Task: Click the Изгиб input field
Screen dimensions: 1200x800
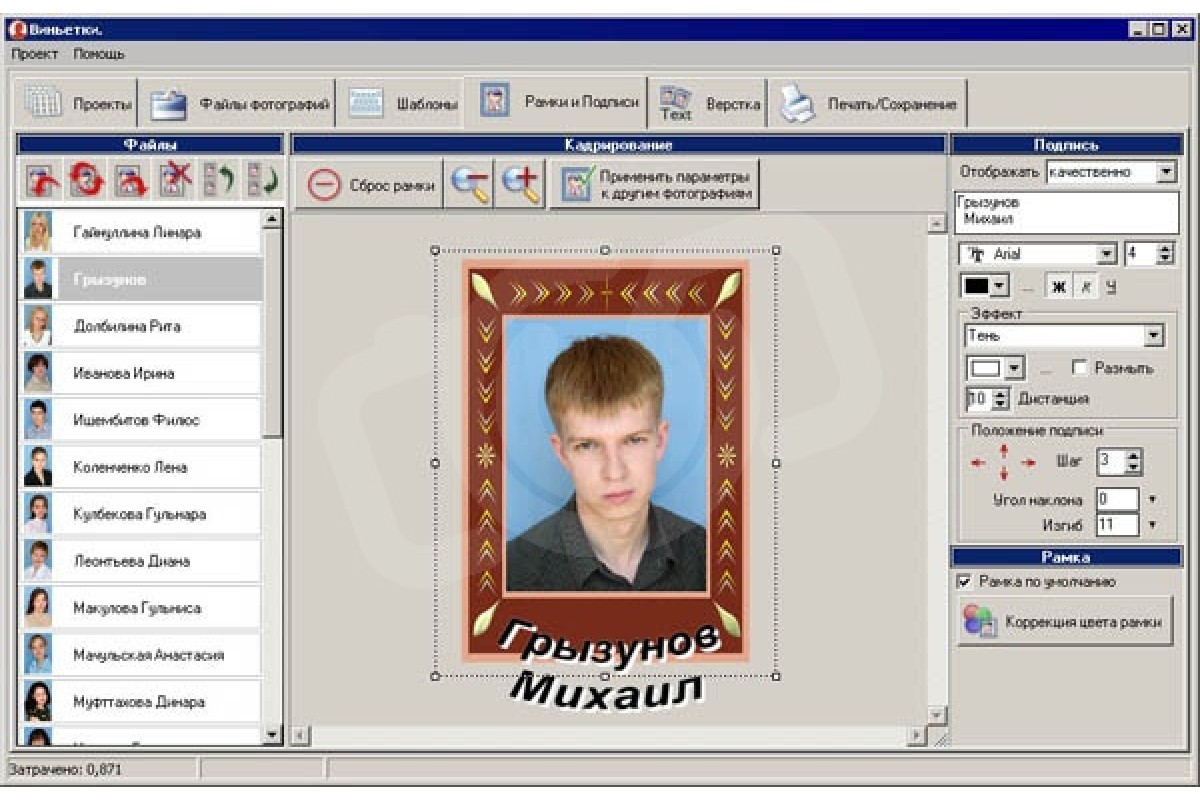Action: (x=1117, y=524)
